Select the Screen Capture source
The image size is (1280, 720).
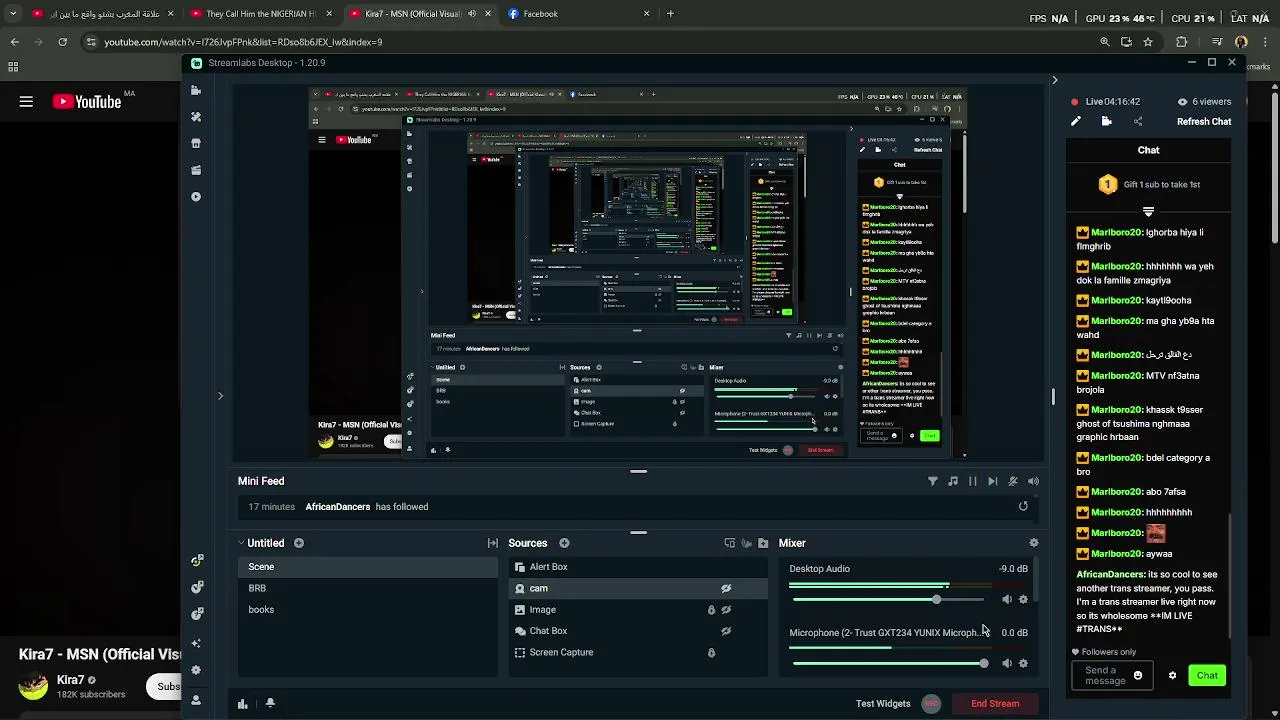pyautogui.click(x=638, y=652)
